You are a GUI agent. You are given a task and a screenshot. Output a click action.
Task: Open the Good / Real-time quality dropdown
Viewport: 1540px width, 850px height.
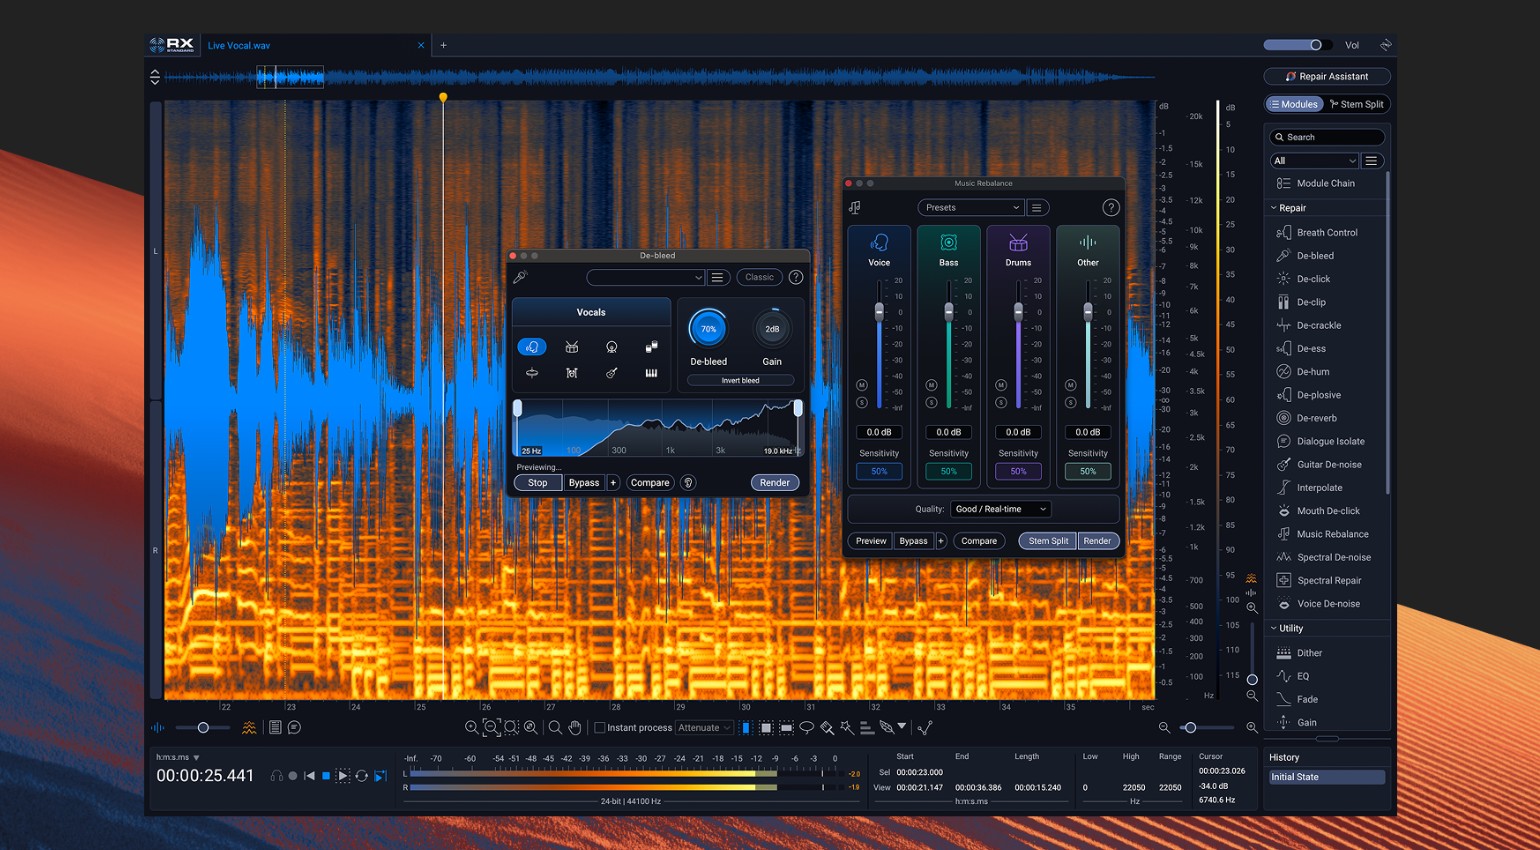click(999, 509)
